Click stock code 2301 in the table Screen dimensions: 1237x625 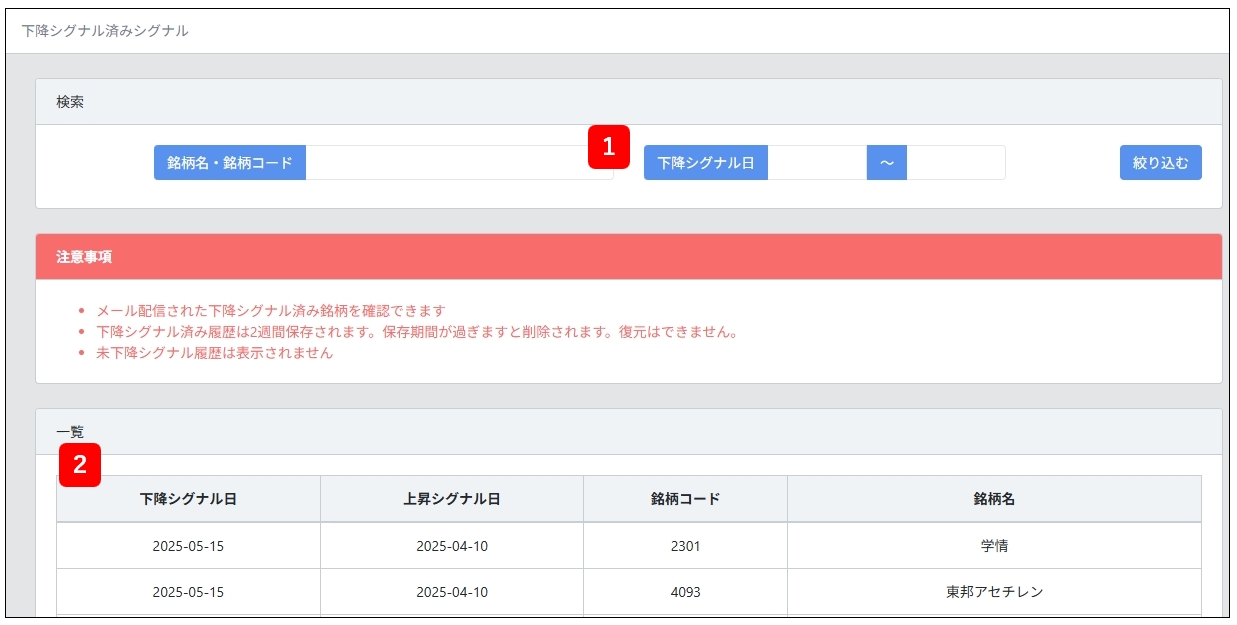tap(685, 547)
